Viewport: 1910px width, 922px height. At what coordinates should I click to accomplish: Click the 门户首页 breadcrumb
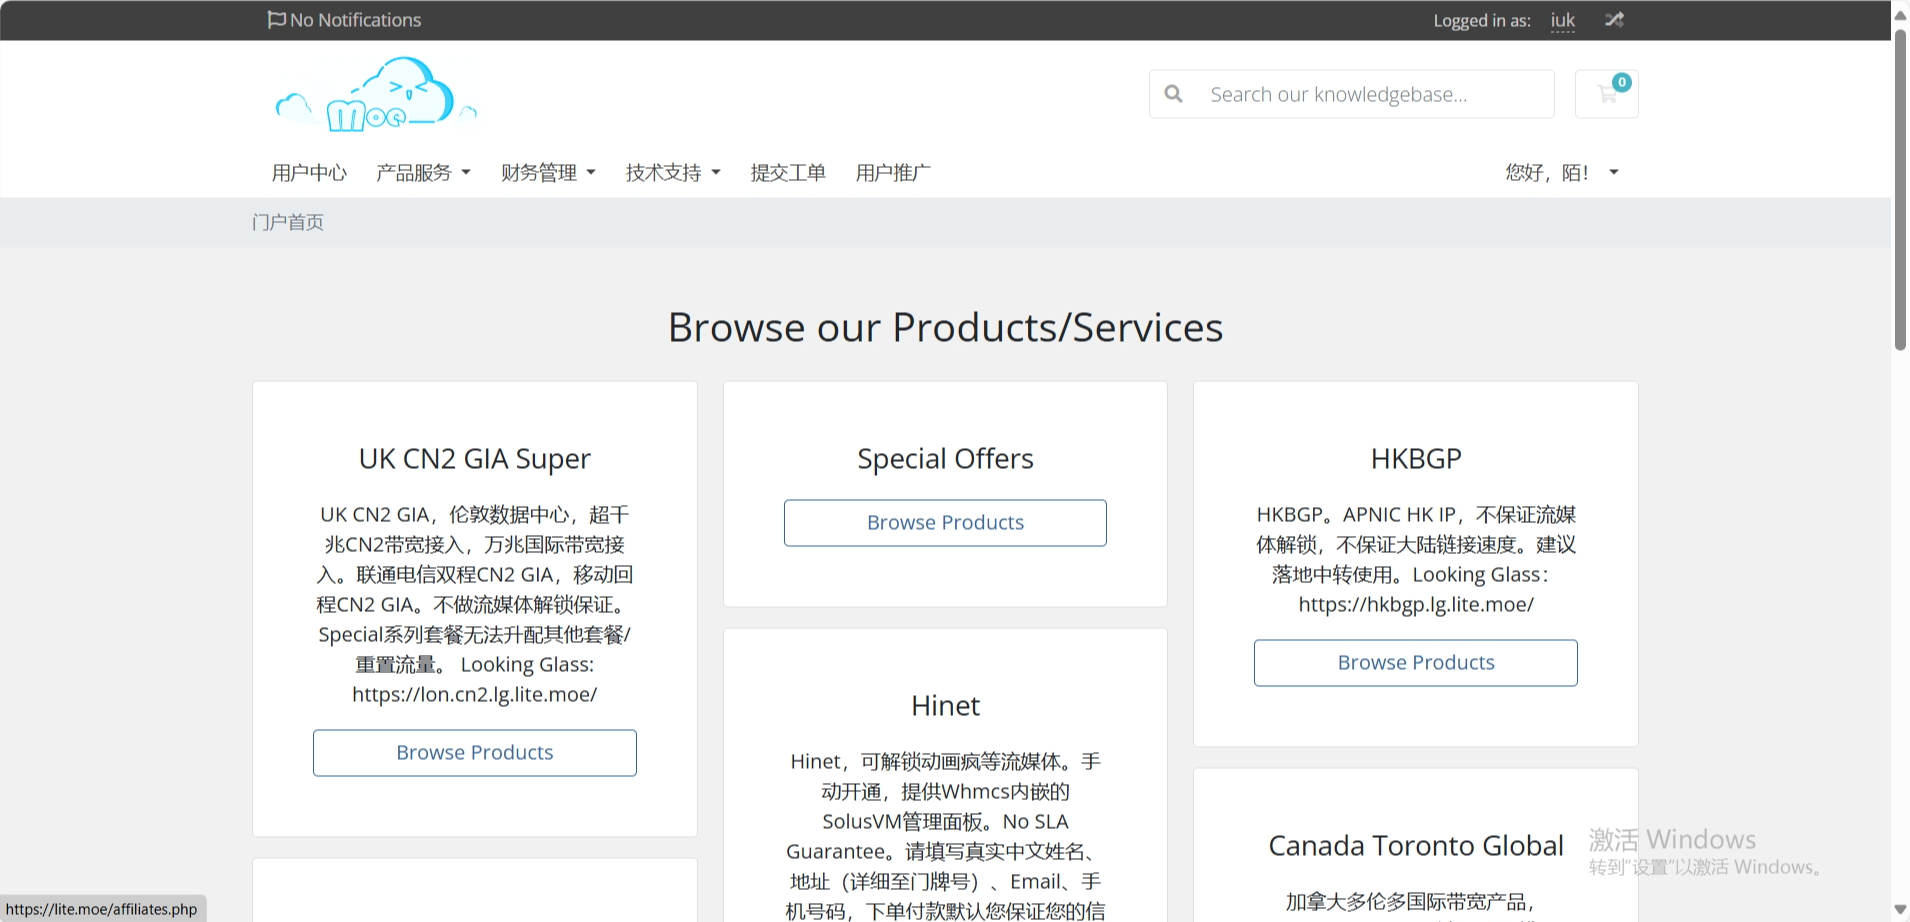pos(288,222)
